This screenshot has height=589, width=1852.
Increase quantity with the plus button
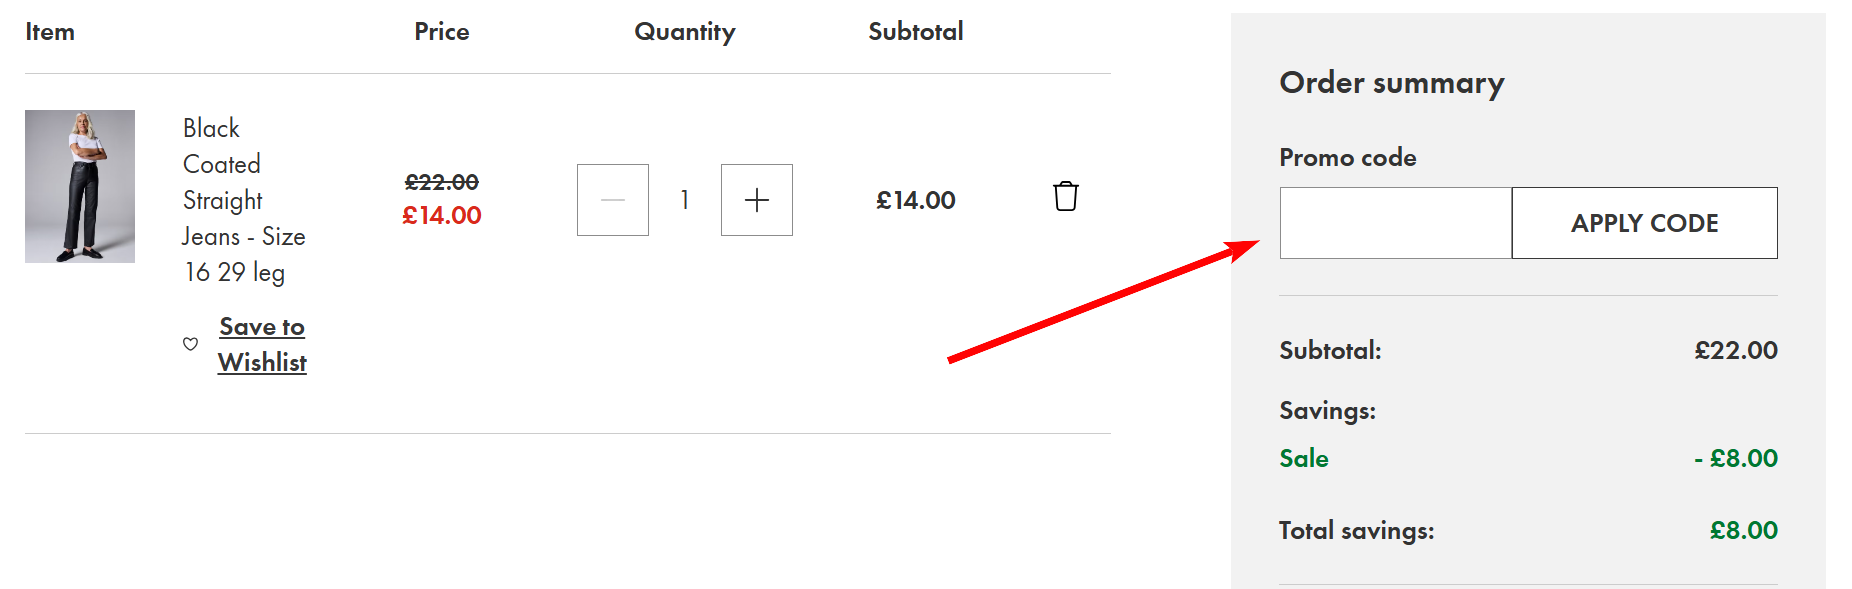tap(756, 200)
